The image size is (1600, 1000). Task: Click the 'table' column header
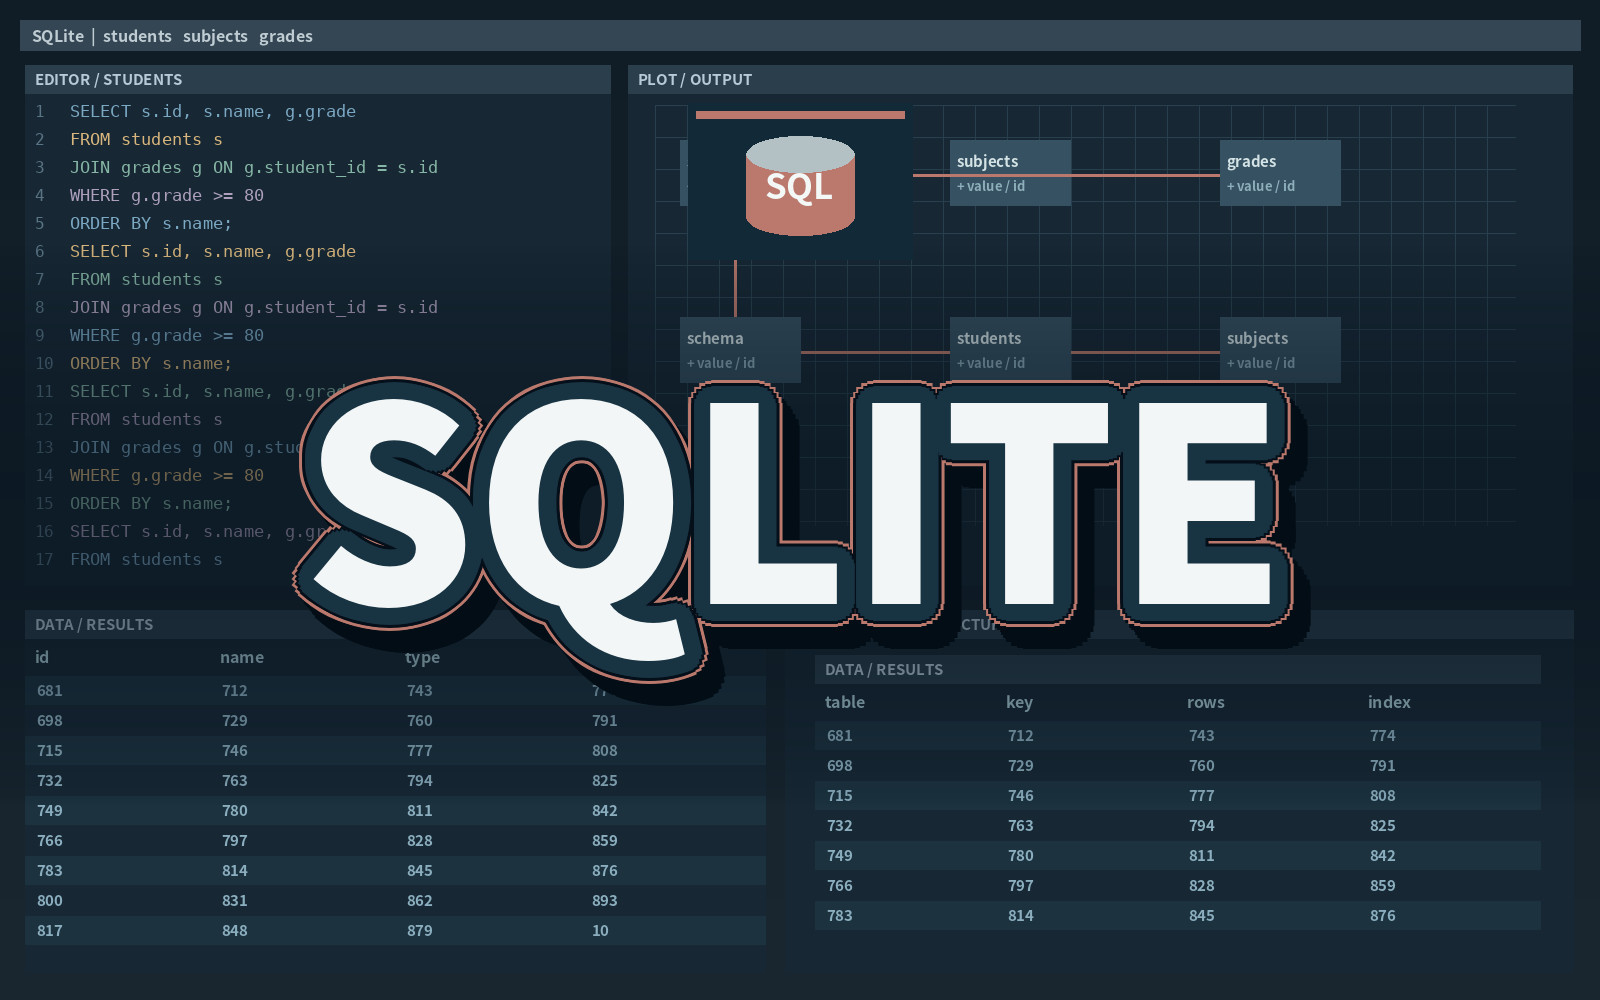(845, 702)
